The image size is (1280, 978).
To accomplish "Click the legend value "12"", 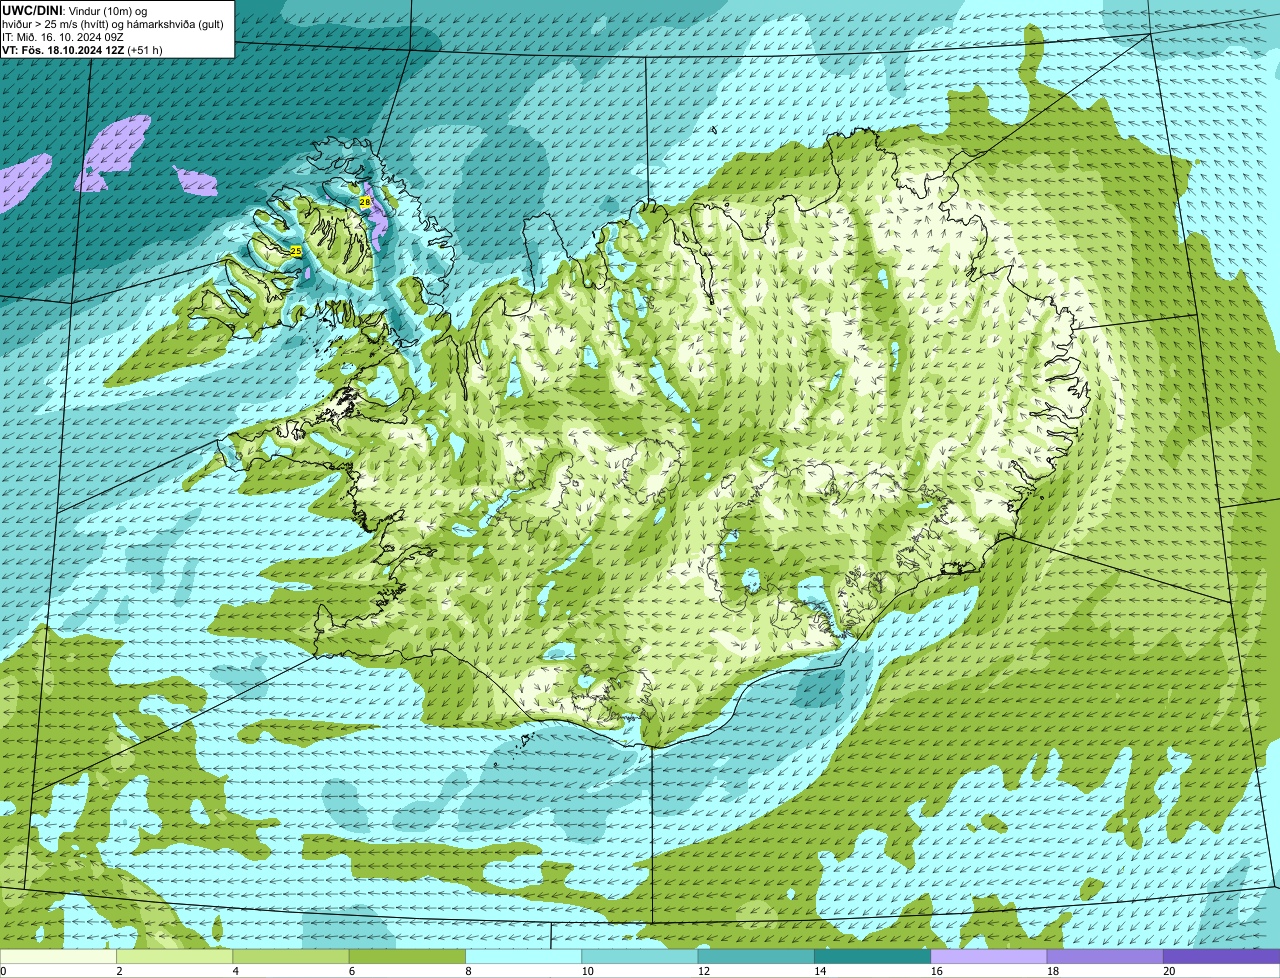I will [x=703, y=971].
